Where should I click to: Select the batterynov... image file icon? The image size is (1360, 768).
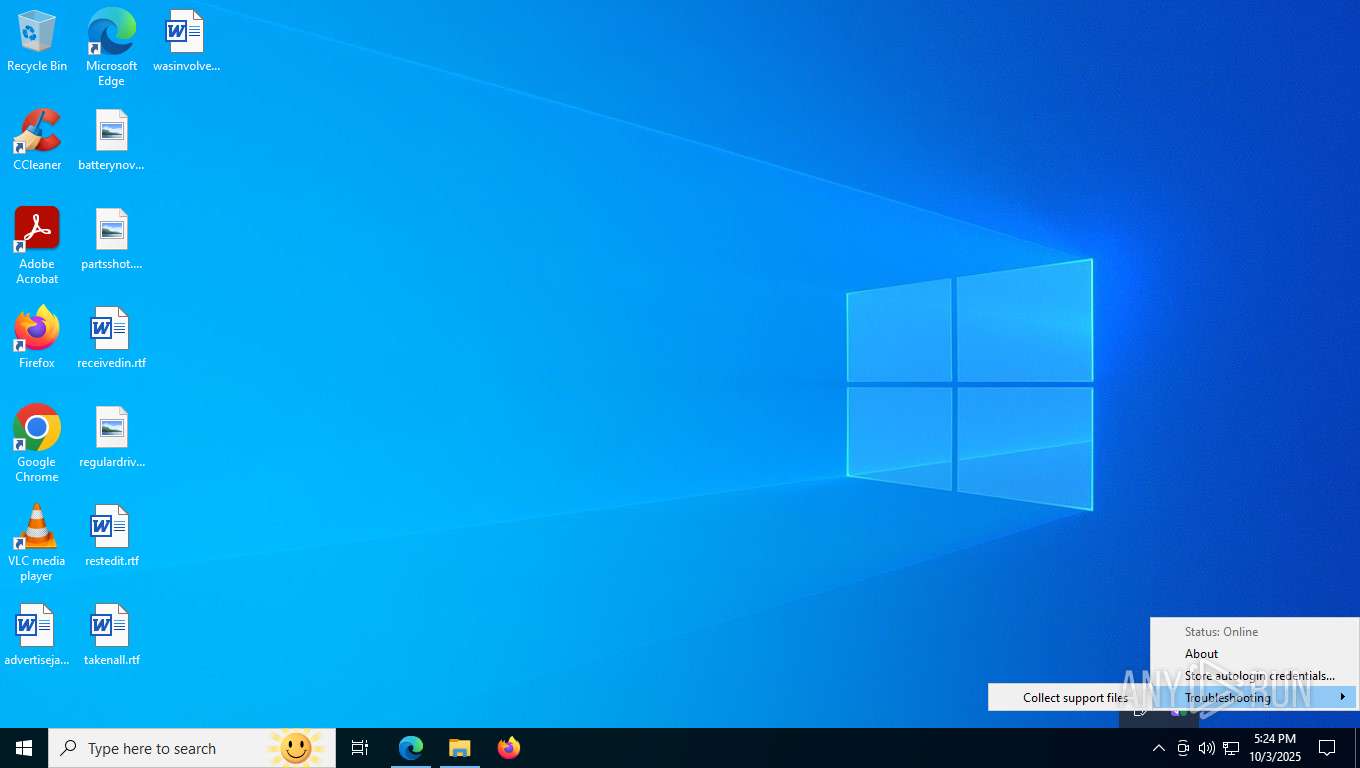(111, 141)
